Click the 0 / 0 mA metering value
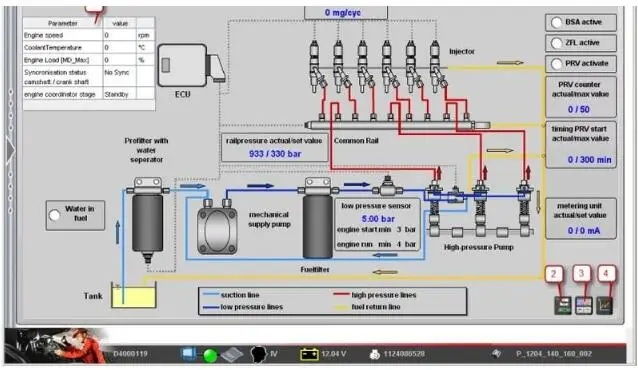This screenshot has width=638, height=370. pos(584,231)
